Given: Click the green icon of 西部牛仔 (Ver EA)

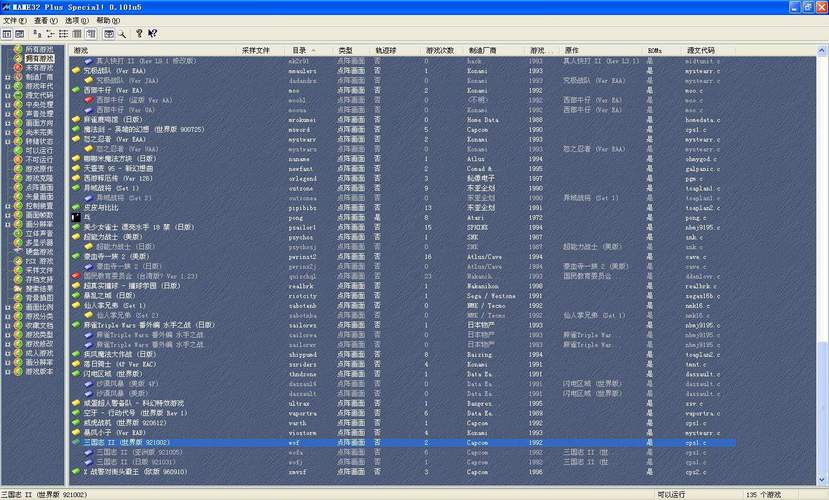Looking at the screenshot, I should pos(76,90).
